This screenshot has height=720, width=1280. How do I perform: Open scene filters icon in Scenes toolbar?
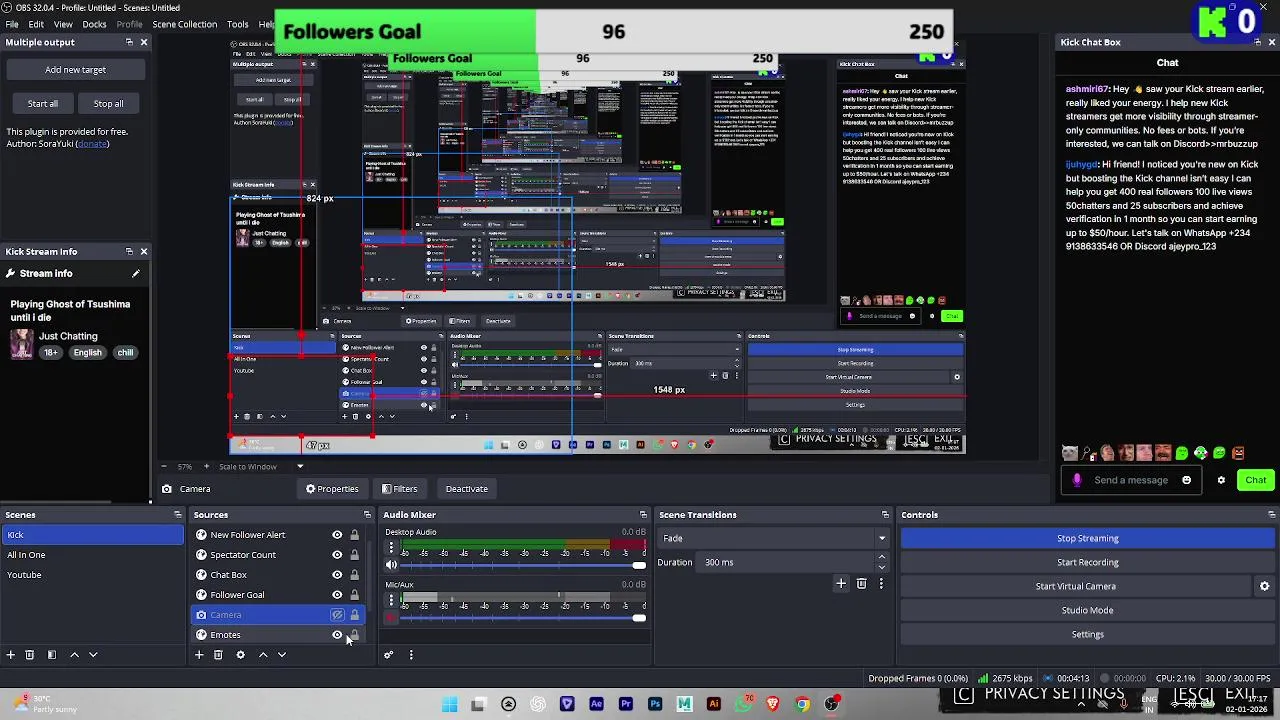(x=51, y=655)
